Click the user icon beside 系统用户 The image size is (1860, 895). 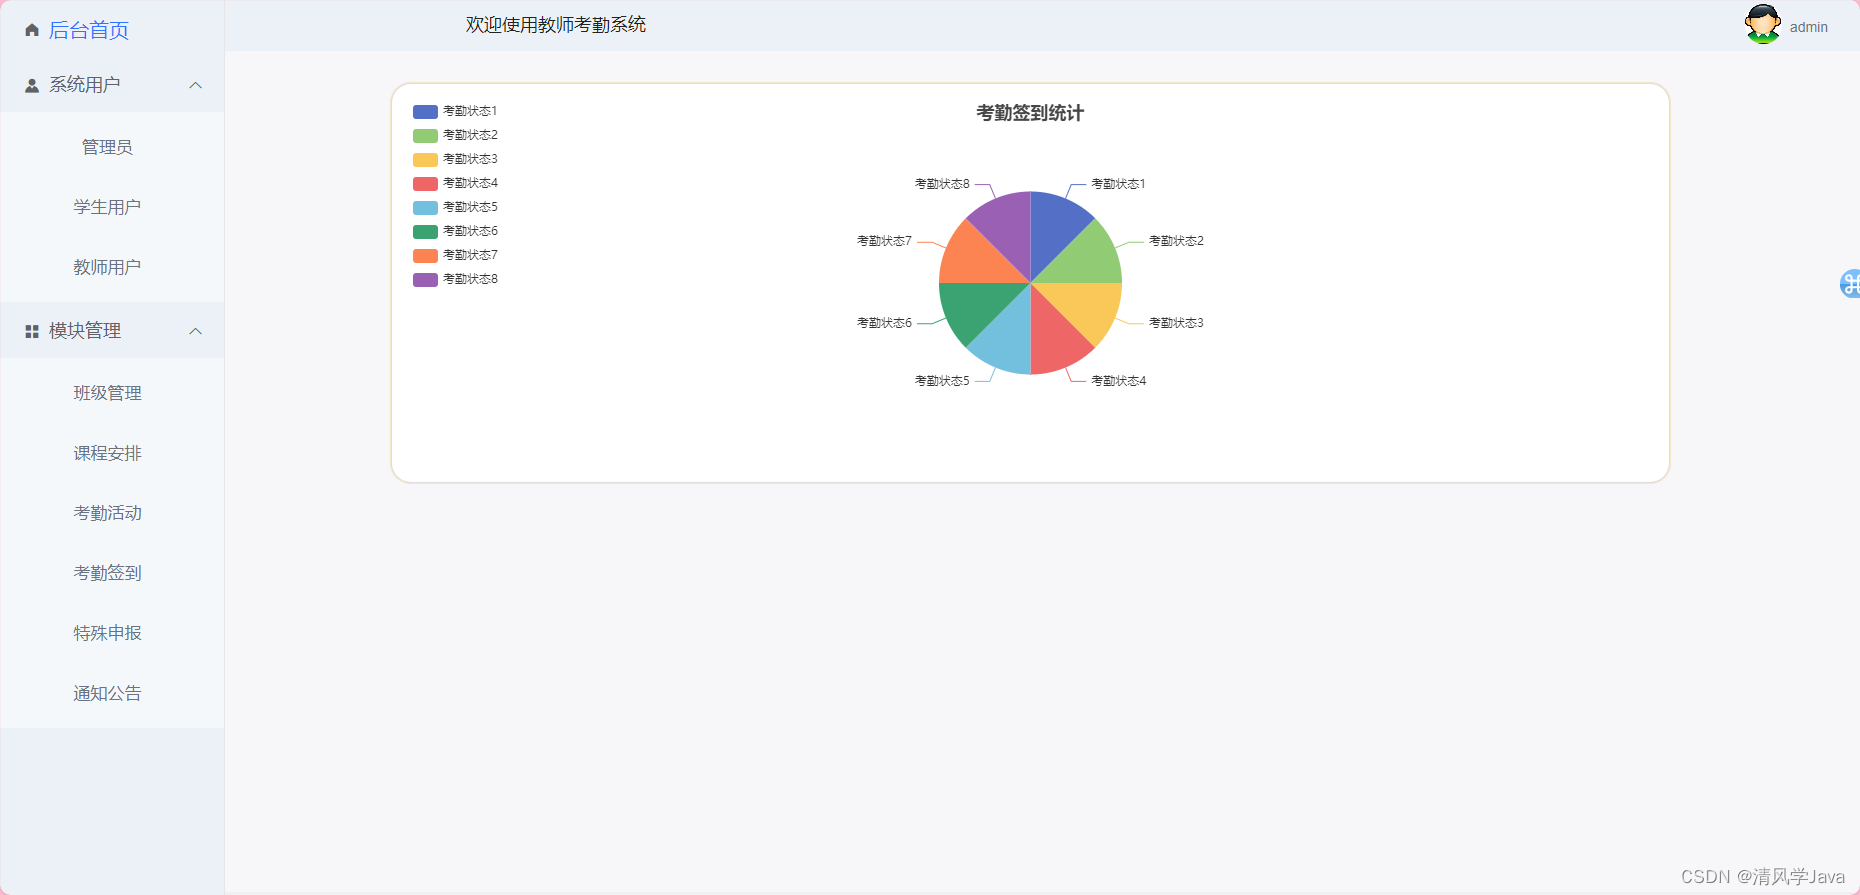(x=32, y=86)
